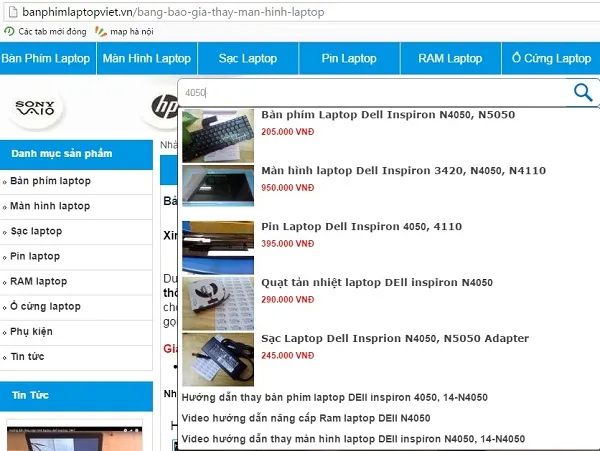Image resolution: width=600 pixels, height=451 pixels.
Task: Open 'Video hướng dẫn nâng cấp Ram' suggestion
Action: (x=306, y=418)
